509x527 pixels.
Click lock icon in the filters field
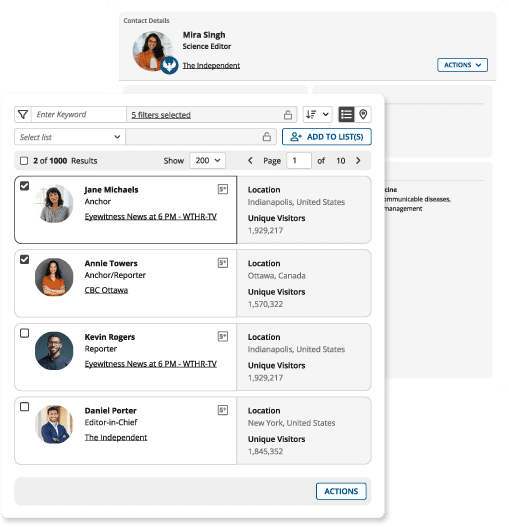pyautogui.click(x=288, y=115)
